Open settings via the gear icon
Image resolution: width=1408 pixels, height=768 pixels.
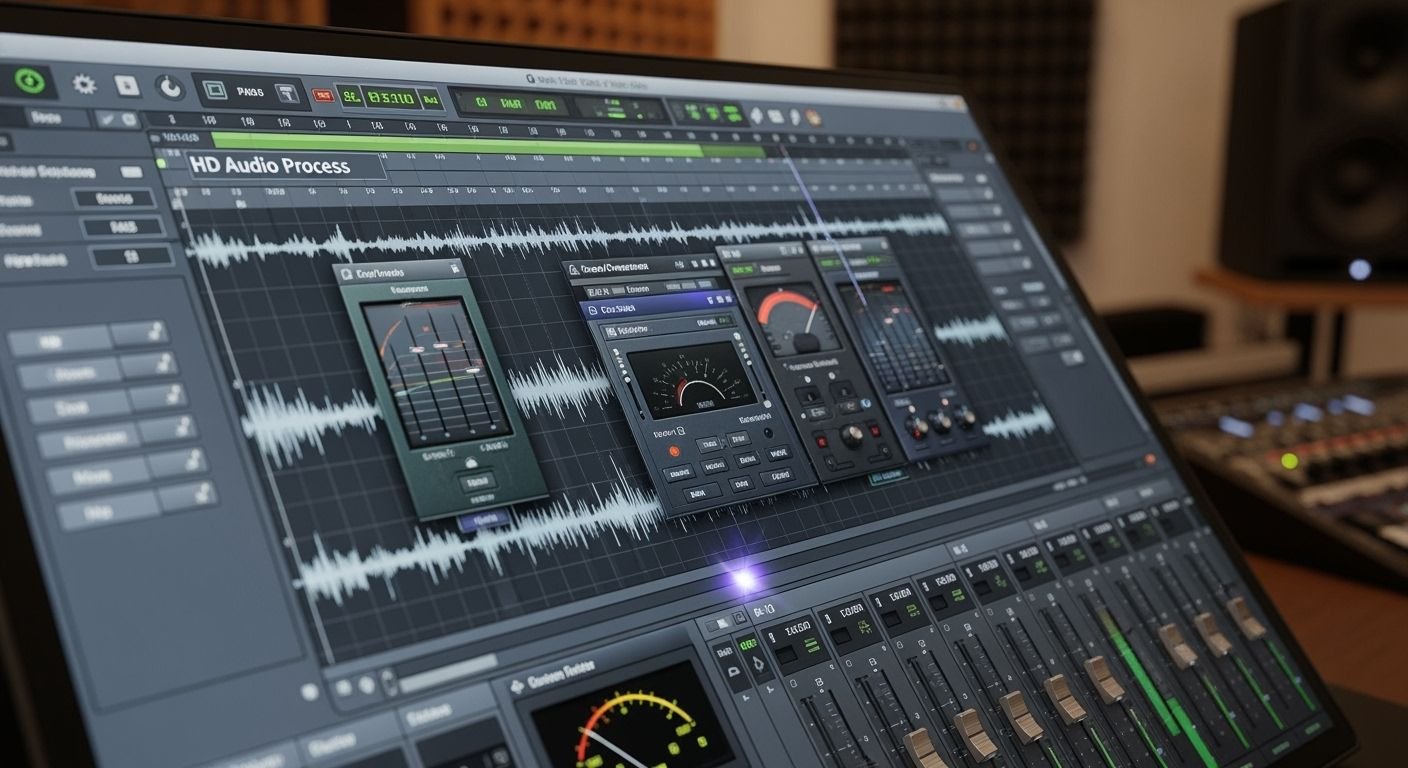coord(84,84)
